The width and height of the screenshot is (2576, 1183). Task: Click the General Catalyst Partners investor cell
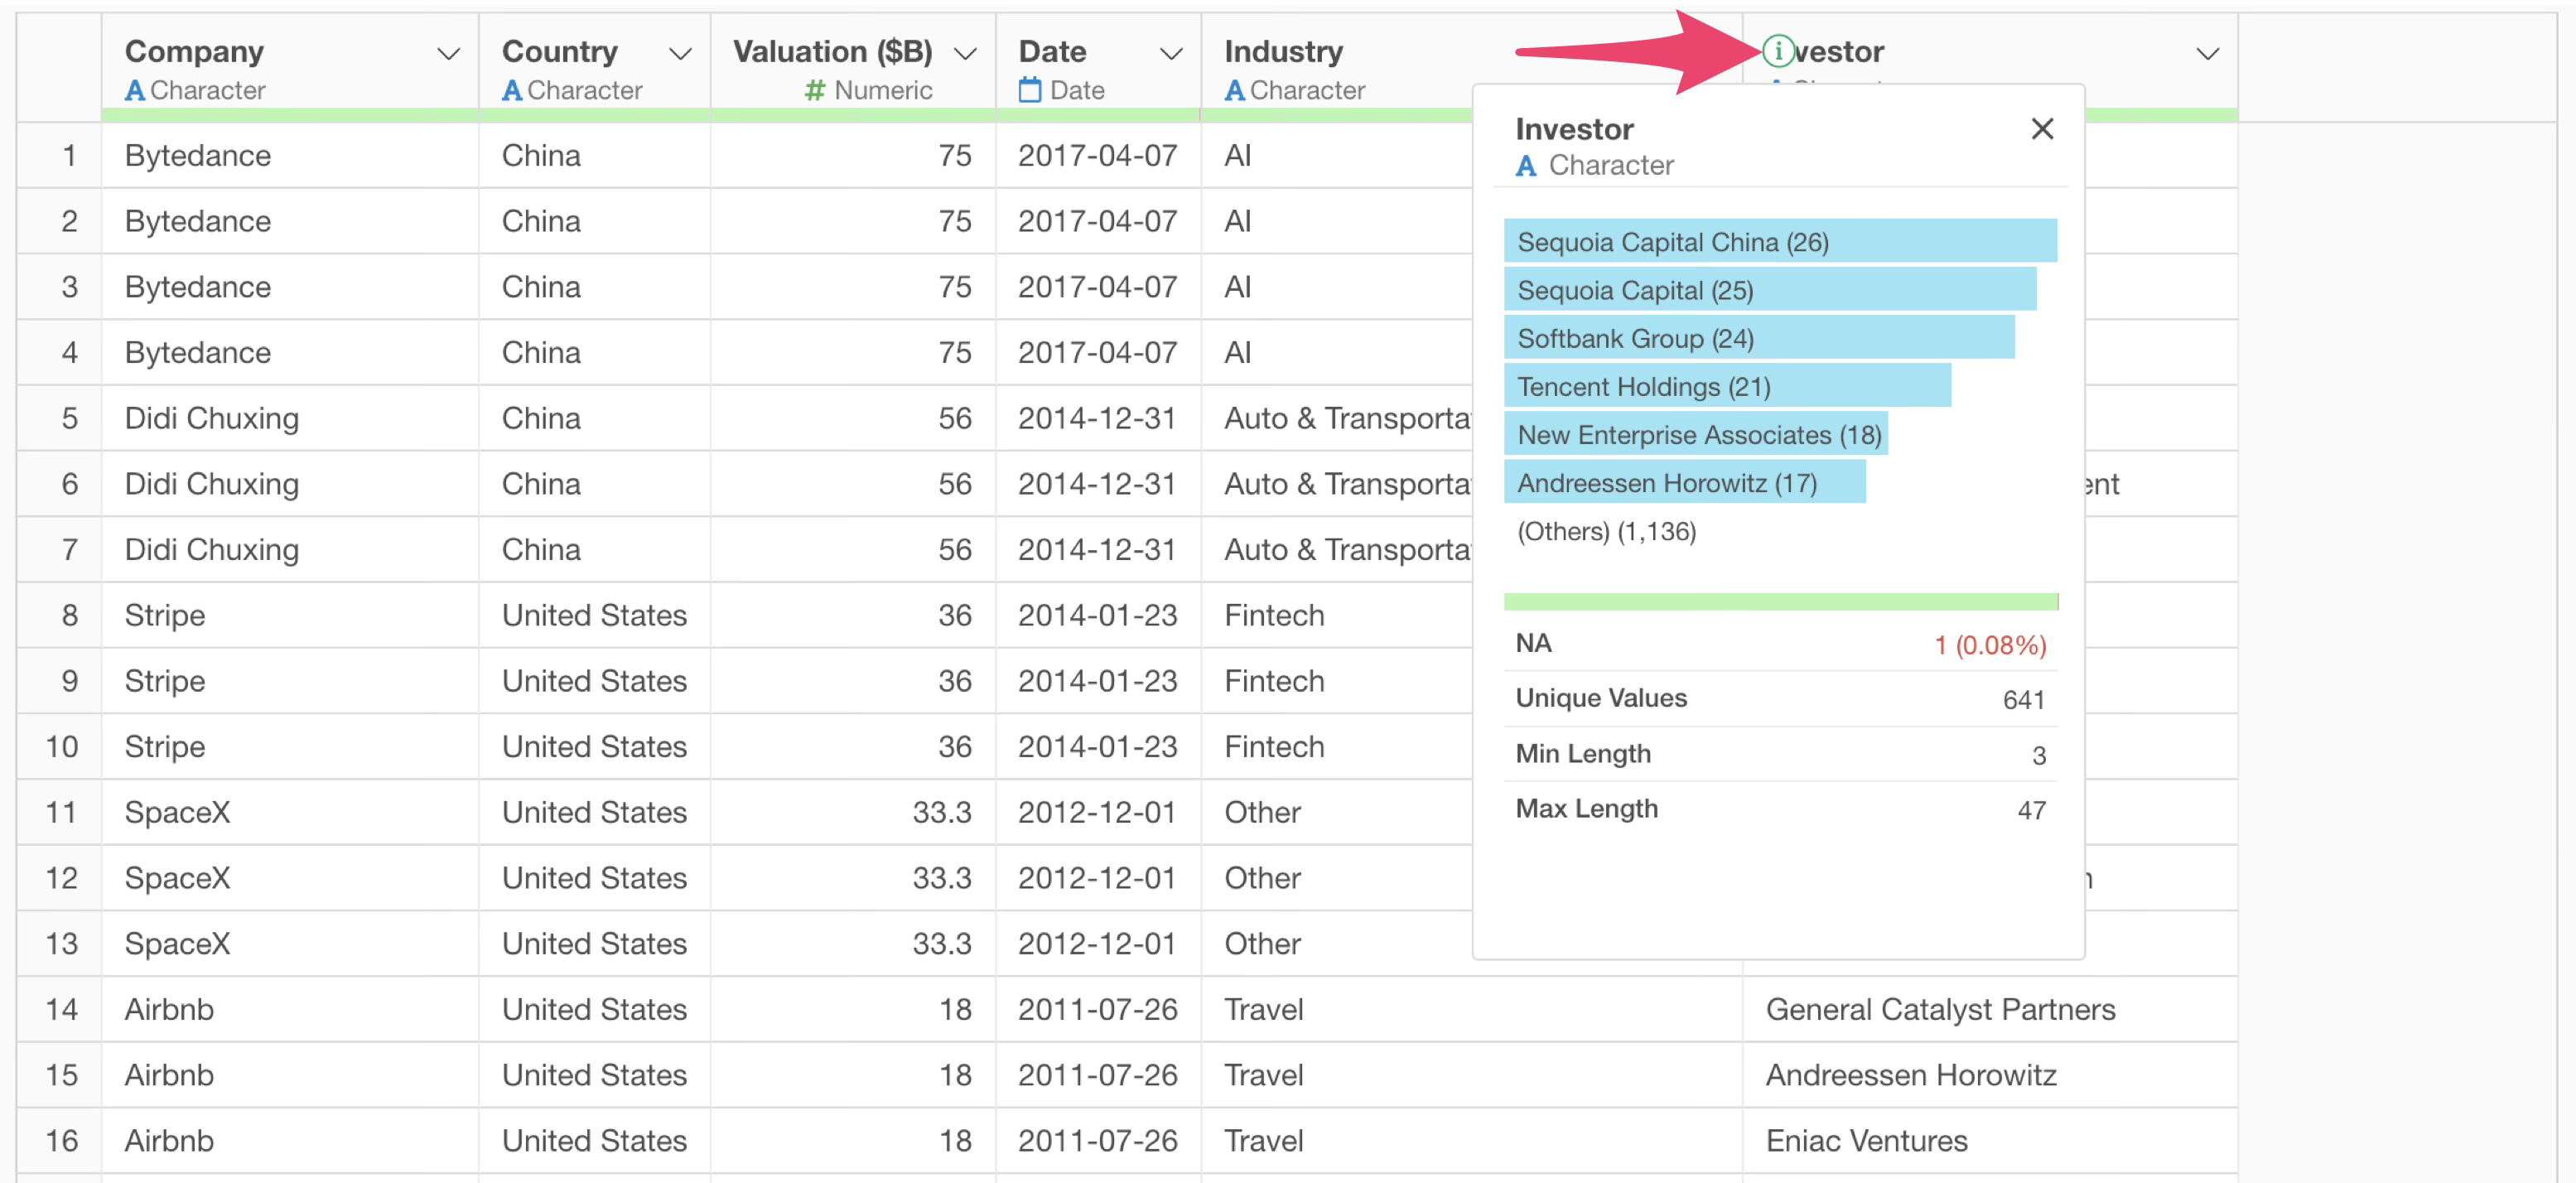coord(1989,1009)
